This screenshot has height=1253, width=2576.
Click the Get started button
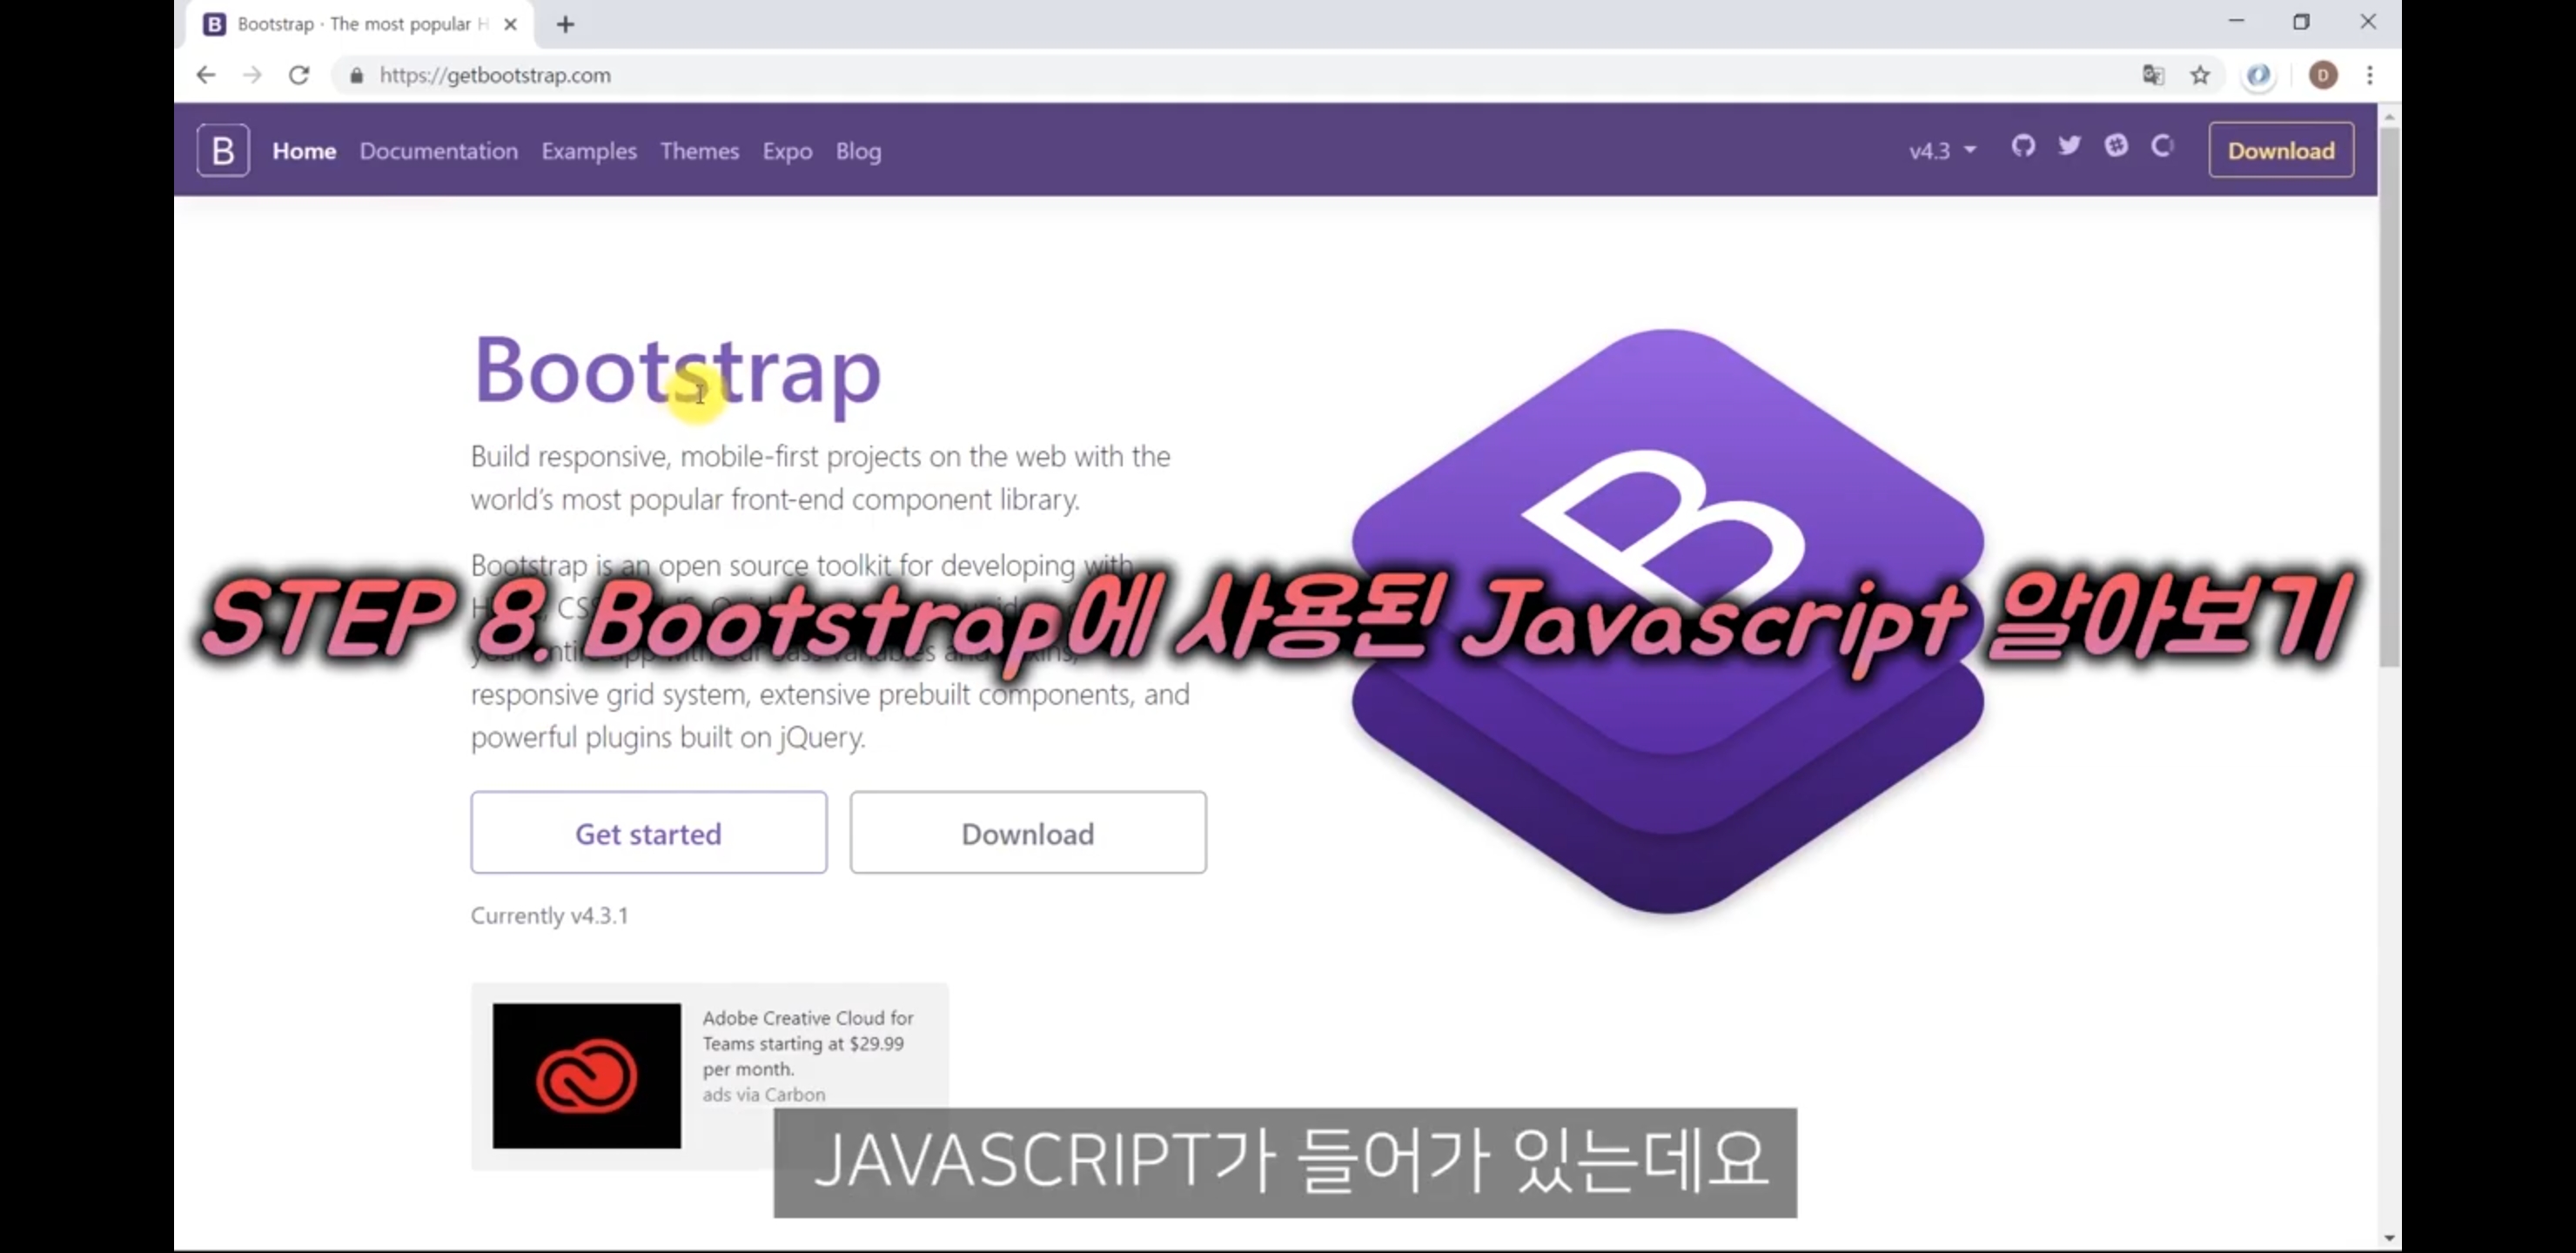[649, 833]
